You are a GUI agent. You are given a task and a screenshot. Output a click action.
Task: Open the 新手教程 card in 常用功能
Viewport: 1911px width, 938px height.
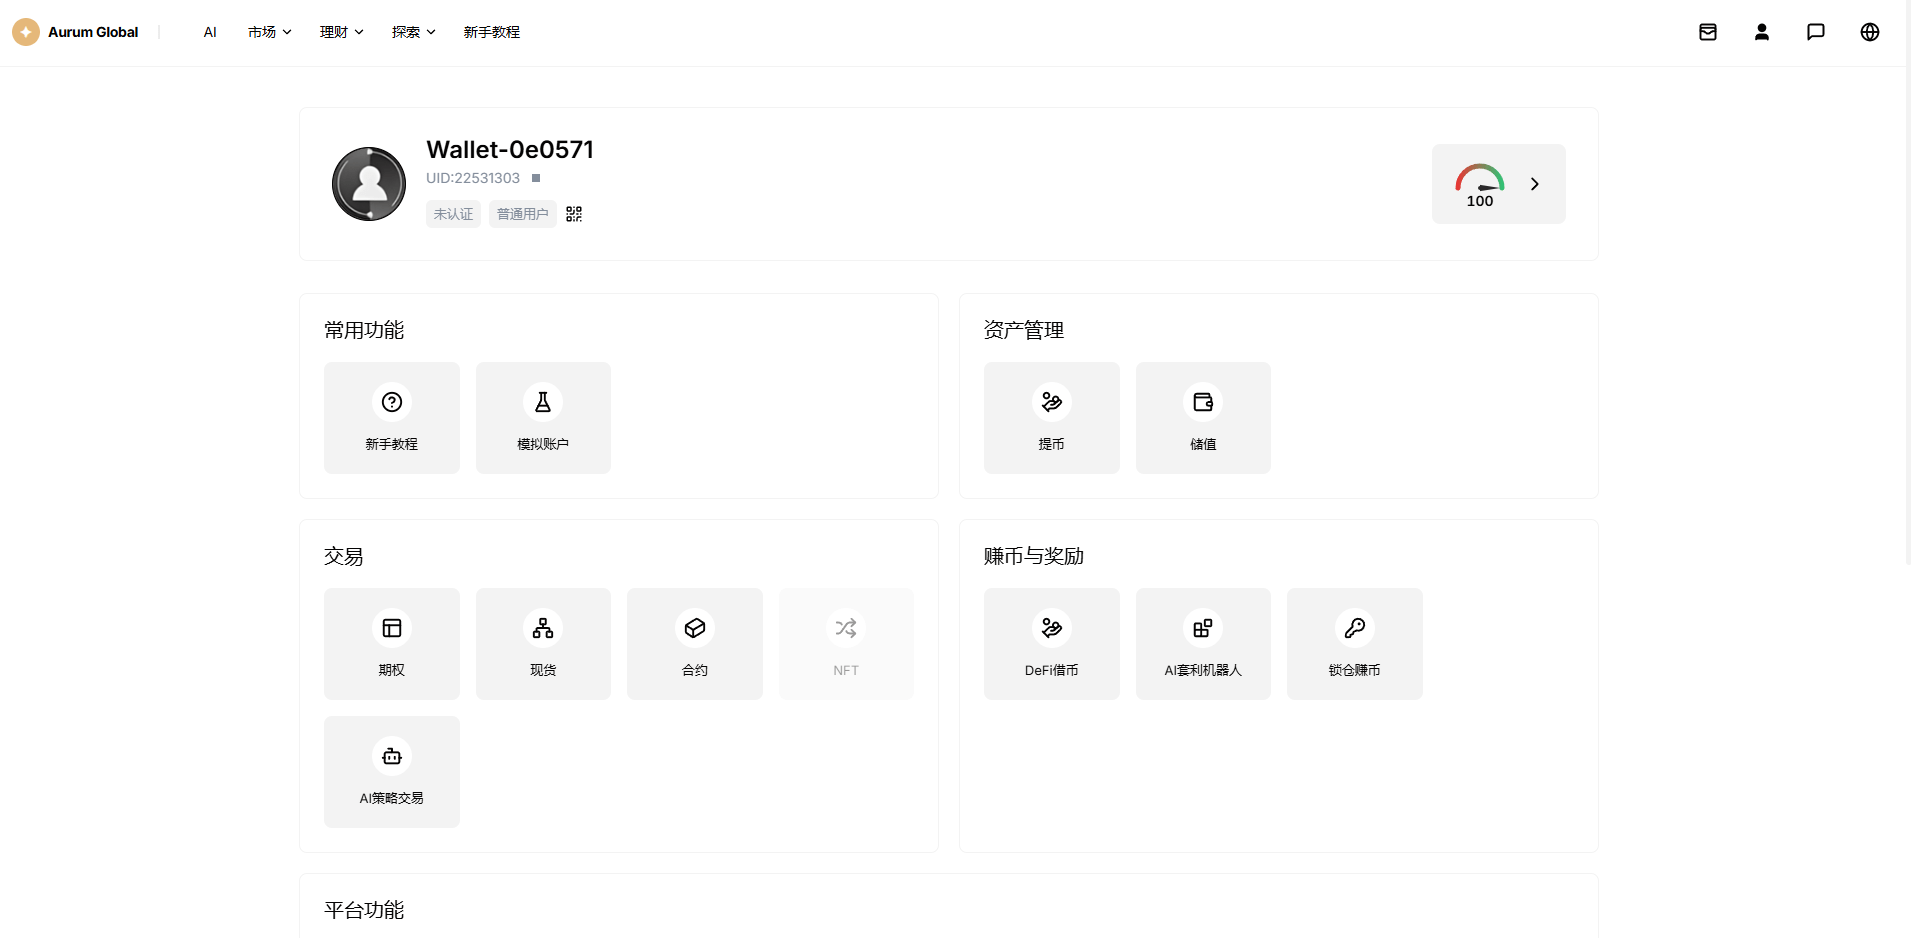(391, 418)
